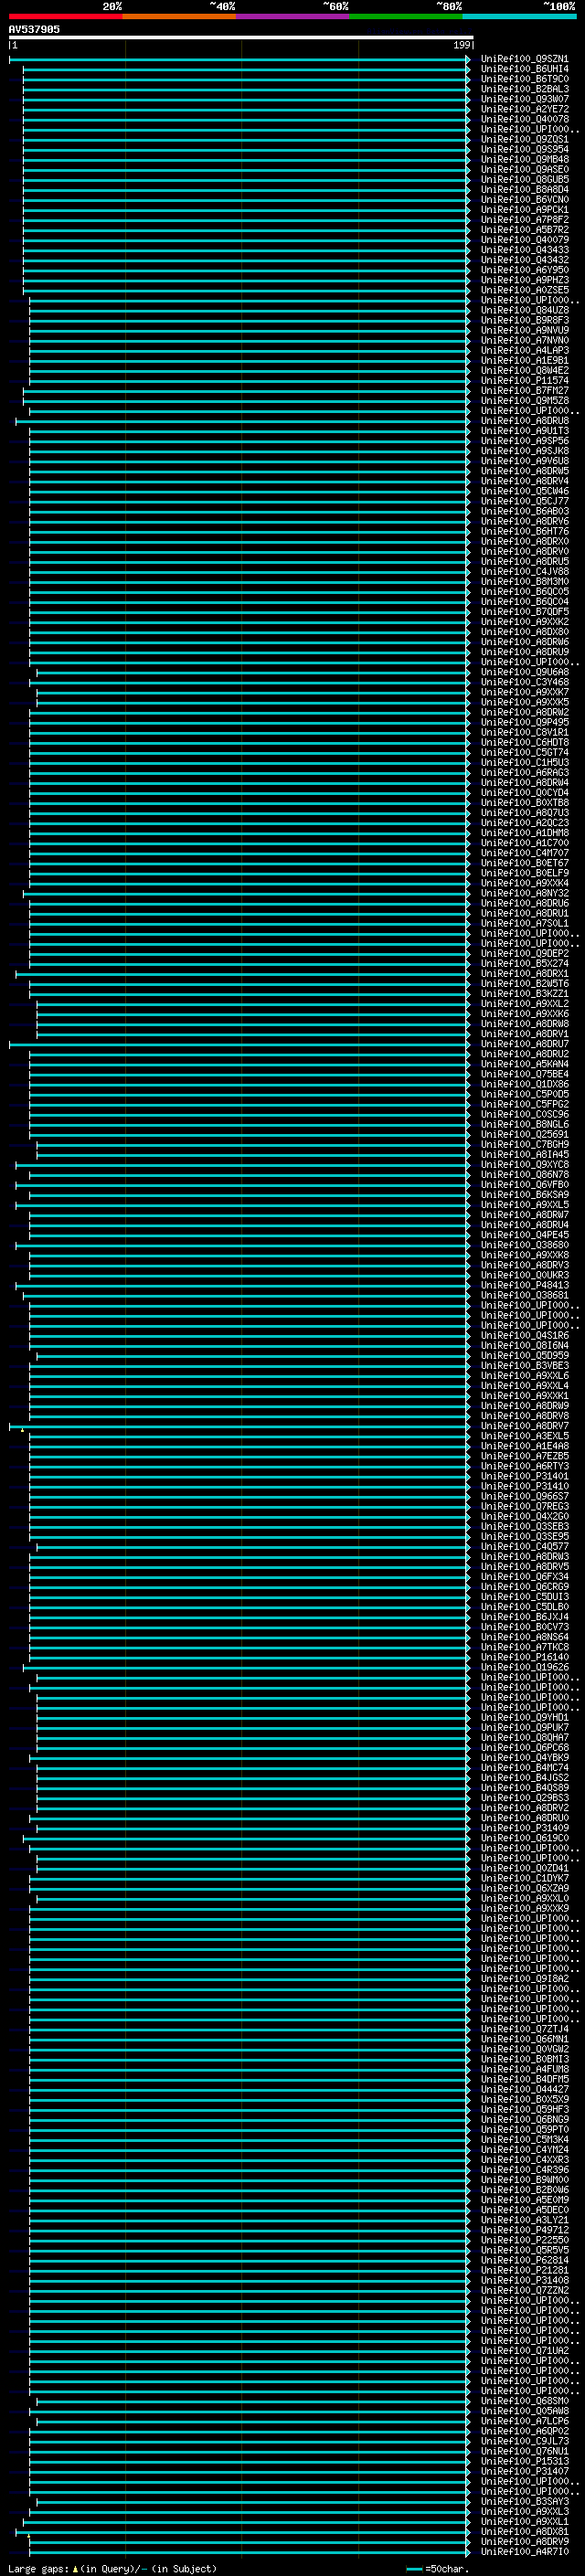The image size is (585, 2576).
Task: Select the UniRef100_Q25691 label
Action: (525, 1134)
